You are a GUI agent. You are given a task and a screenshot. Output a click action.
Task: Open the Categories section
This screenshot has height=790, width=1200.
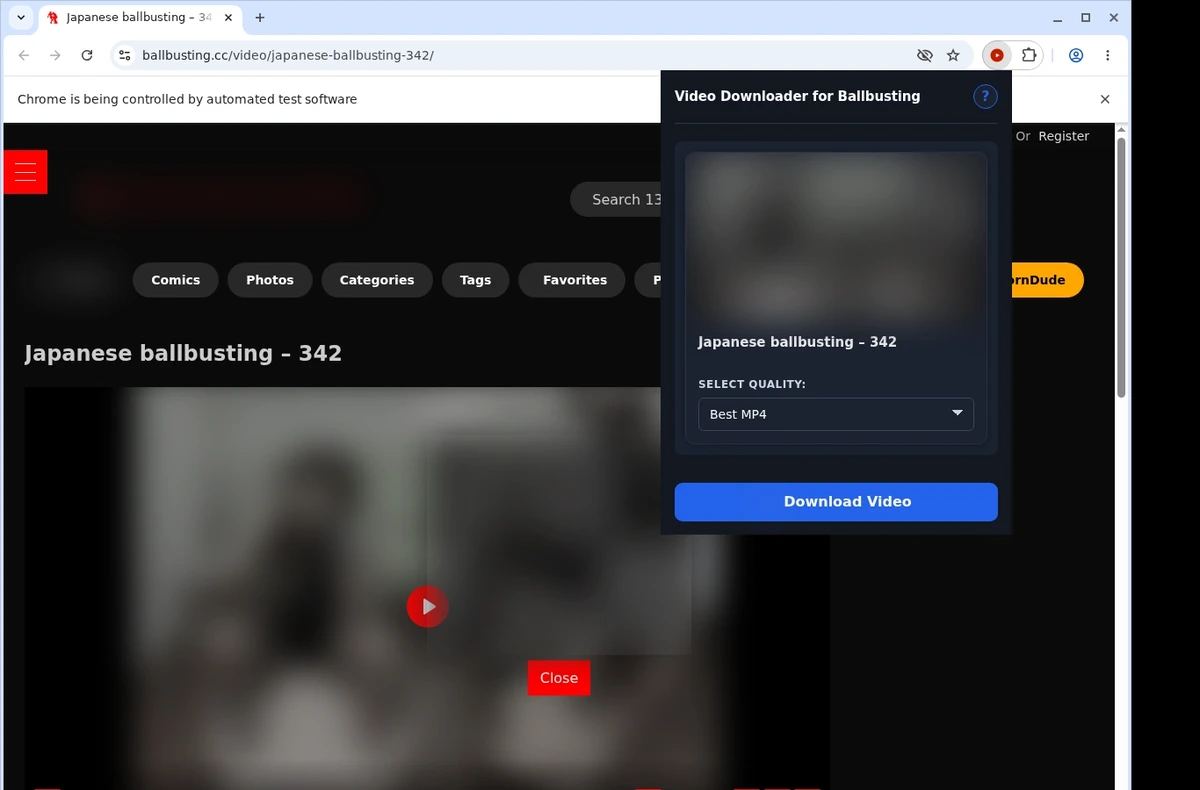coord(377,280)
